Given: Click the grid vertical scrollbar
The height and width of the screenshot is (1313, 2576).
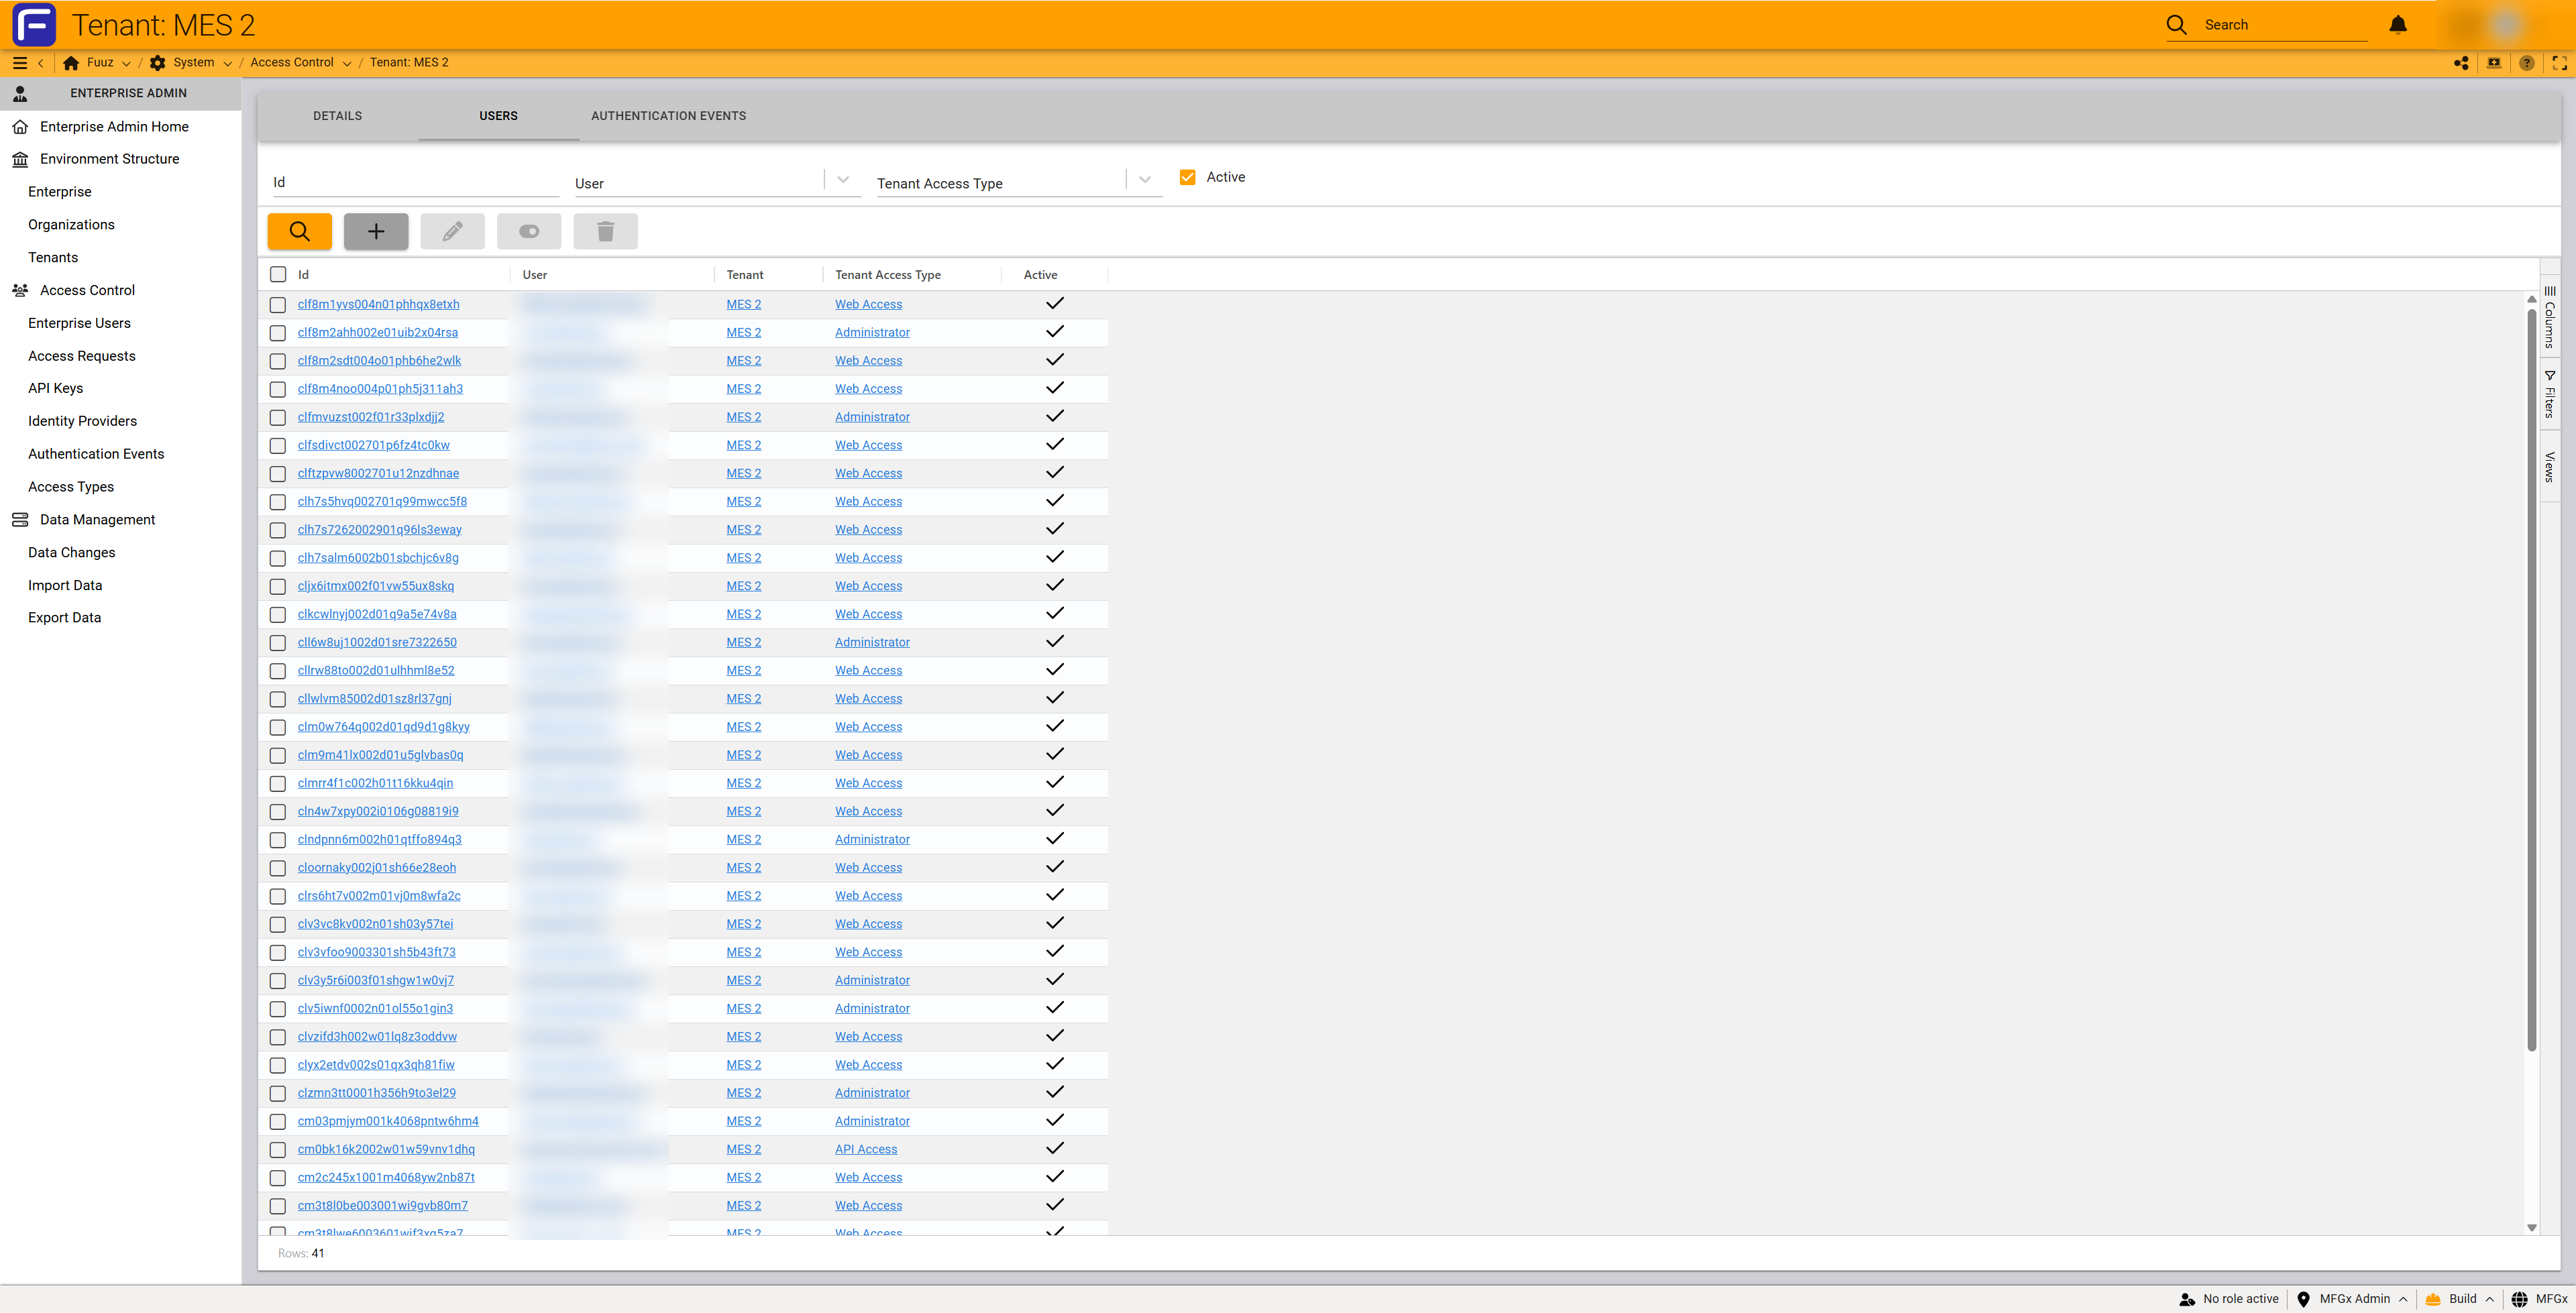Looking at the screenshot, I should tap(2531, 680).
